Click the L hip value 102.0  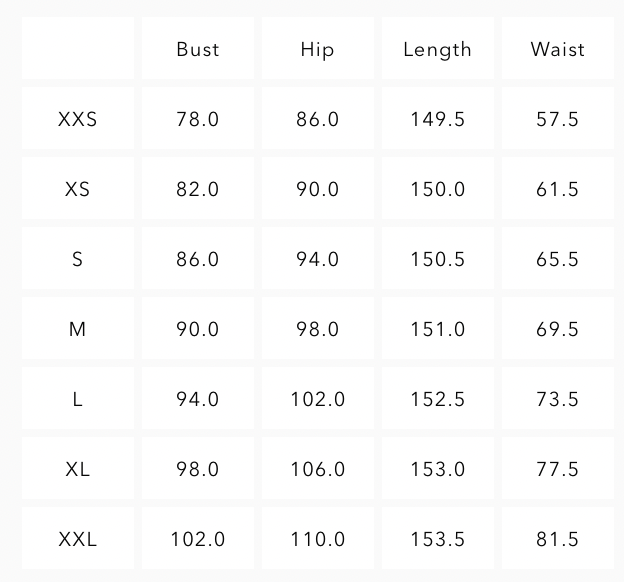coord(317,399)
